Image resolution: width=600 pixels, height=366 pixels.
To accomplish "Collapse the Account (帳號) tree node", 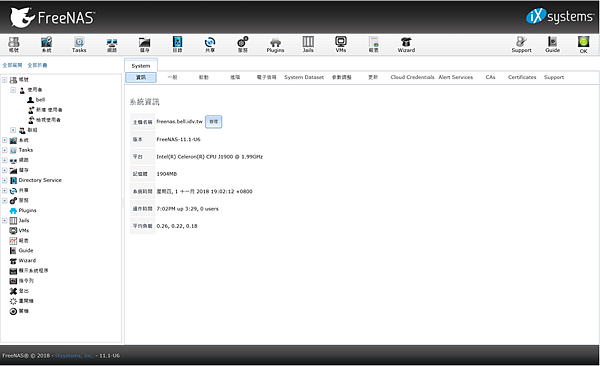I will [x=5, y=80].
